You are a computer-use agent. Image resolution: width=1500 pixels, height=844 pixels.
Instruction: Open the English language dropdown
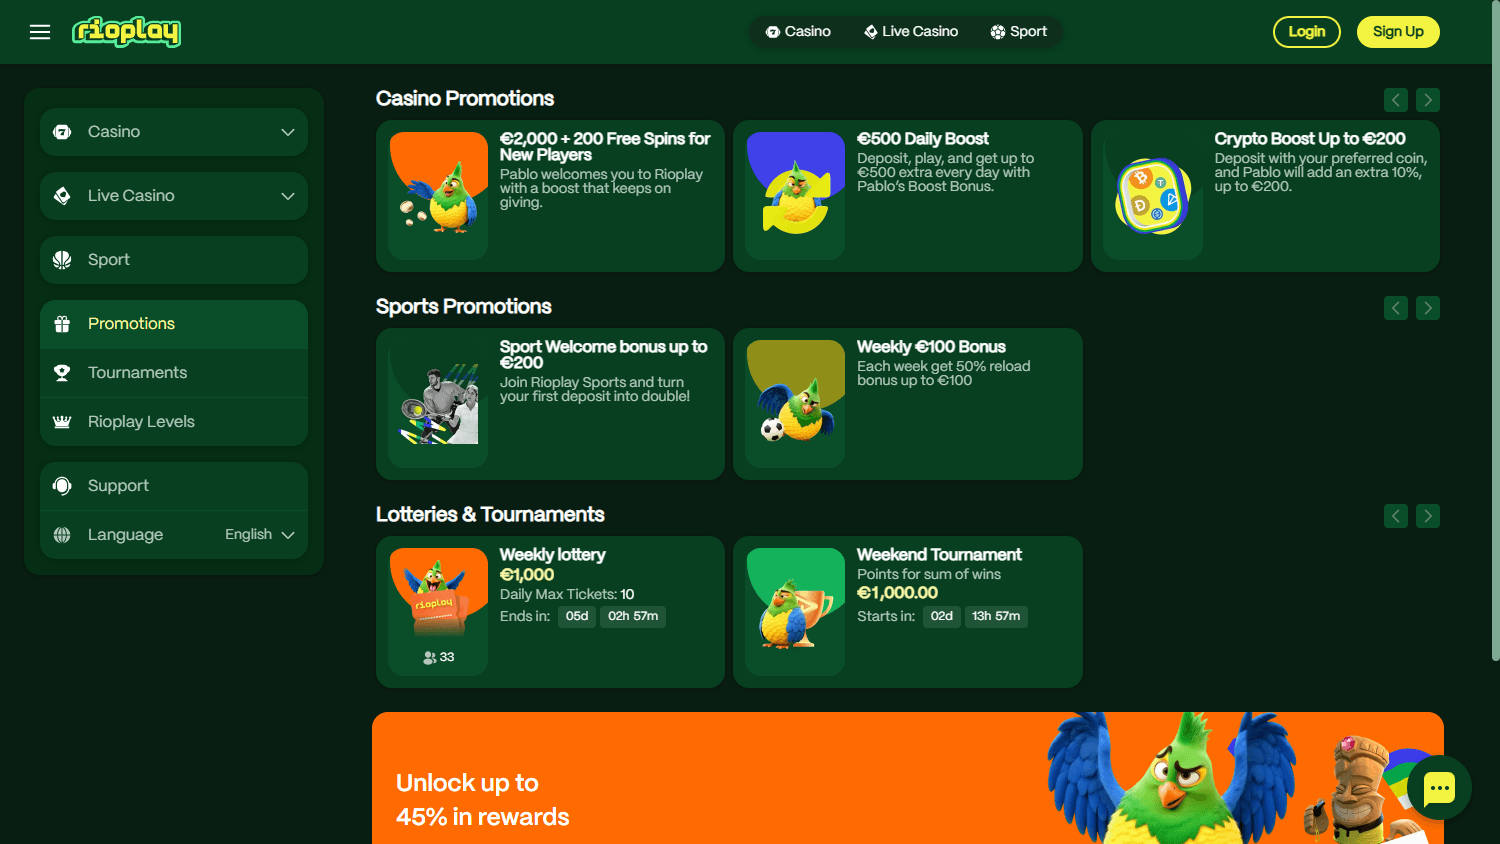260,535
